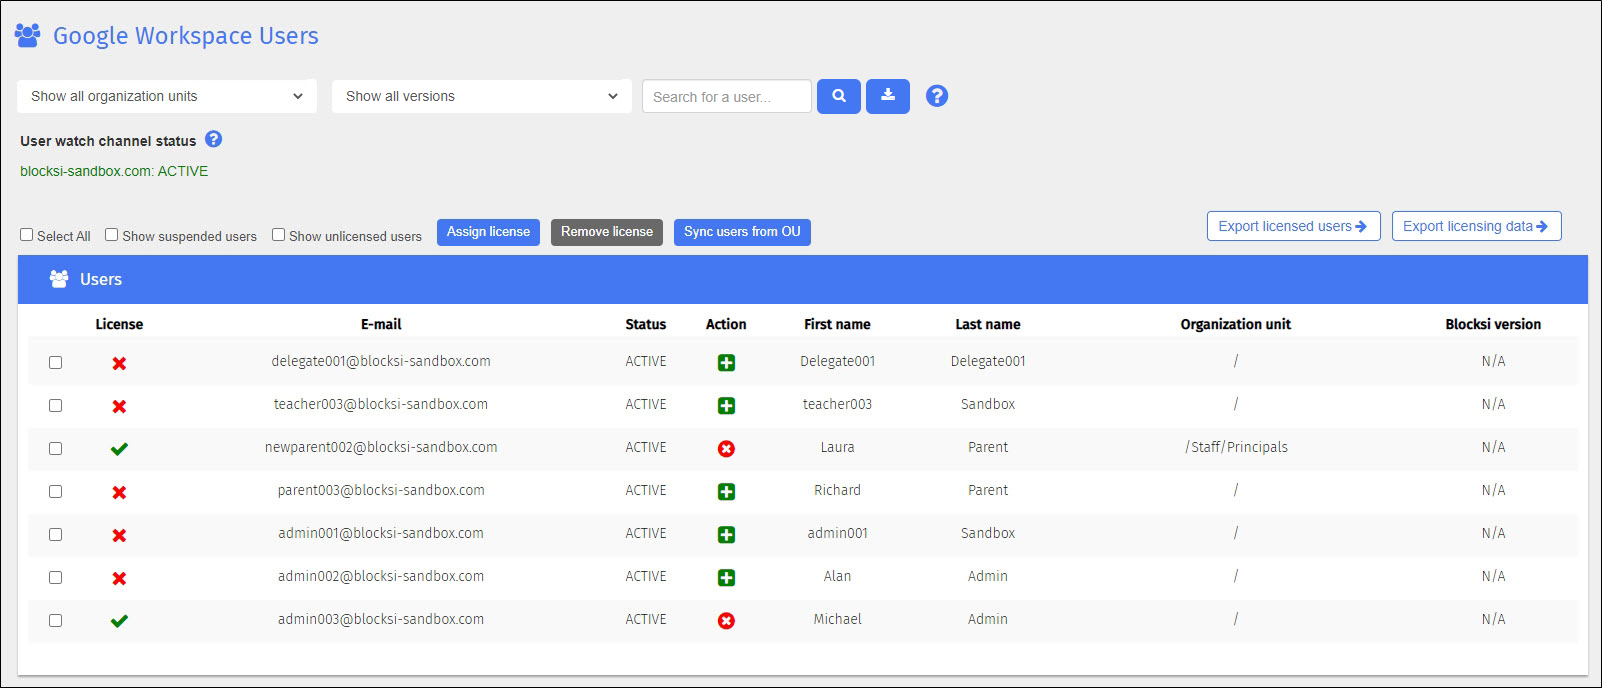Click the users icon in Users table header
This screenshot has height=688, width=1602.
pyautogui.click(x=59, y=279)
